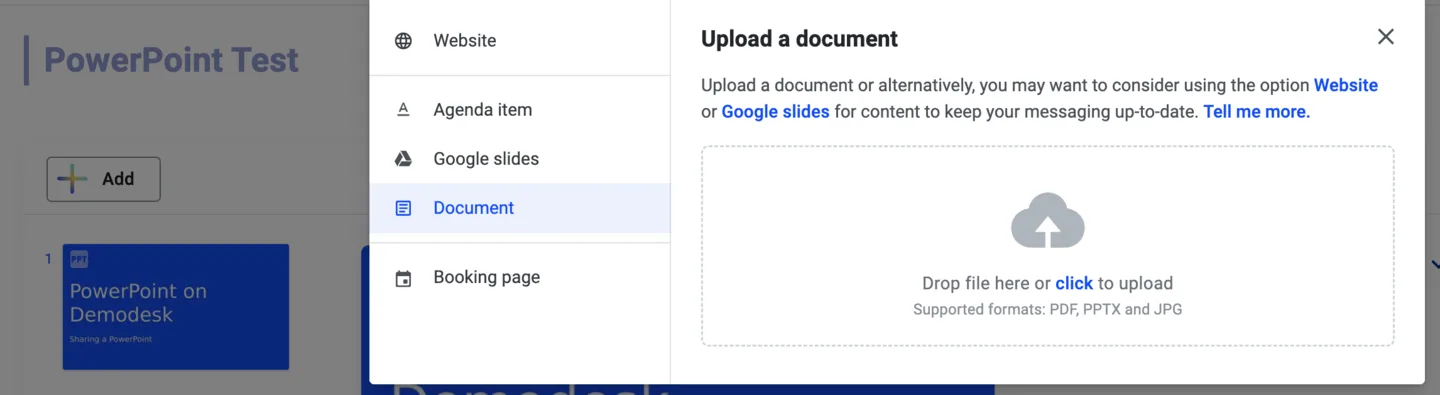The height and width of the screenshot is (395, 1440).
Task: Click the calendar icon for Booking page
Action: (403, 278)
